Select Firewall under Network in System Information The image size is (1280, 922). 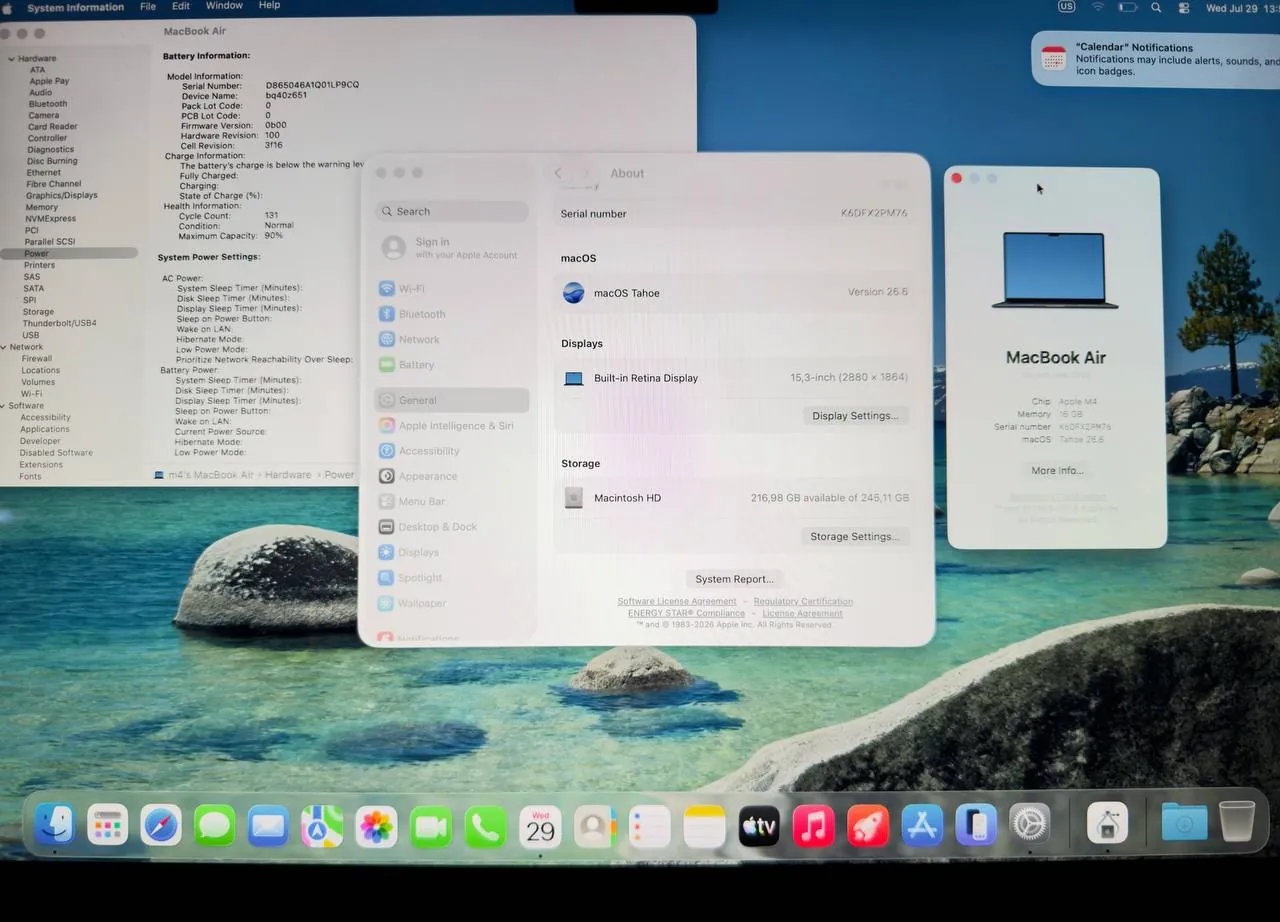click(37, 359)
